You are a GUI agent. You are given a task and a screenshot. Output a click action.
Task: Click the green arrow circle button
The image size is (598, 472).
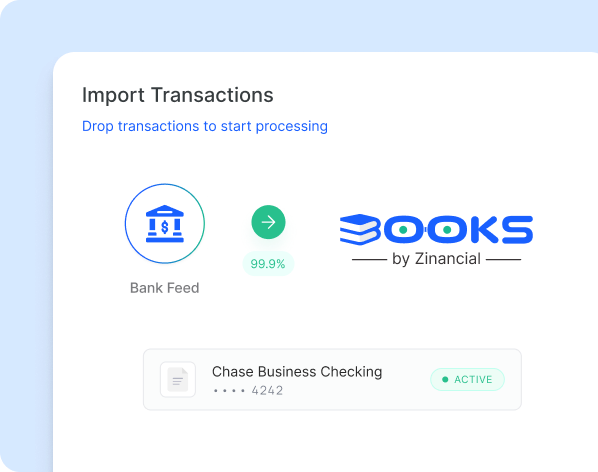click(268, 222)
